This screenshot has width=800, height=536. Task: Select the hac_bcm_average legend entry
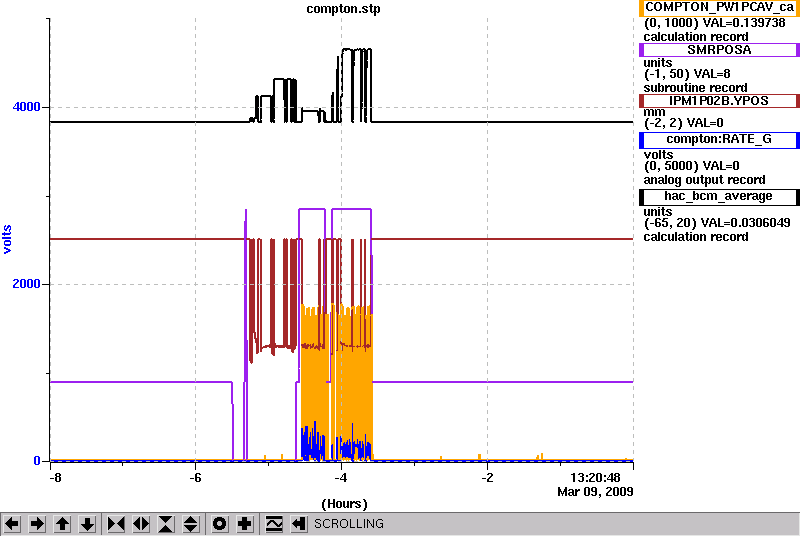click(719, 197)
